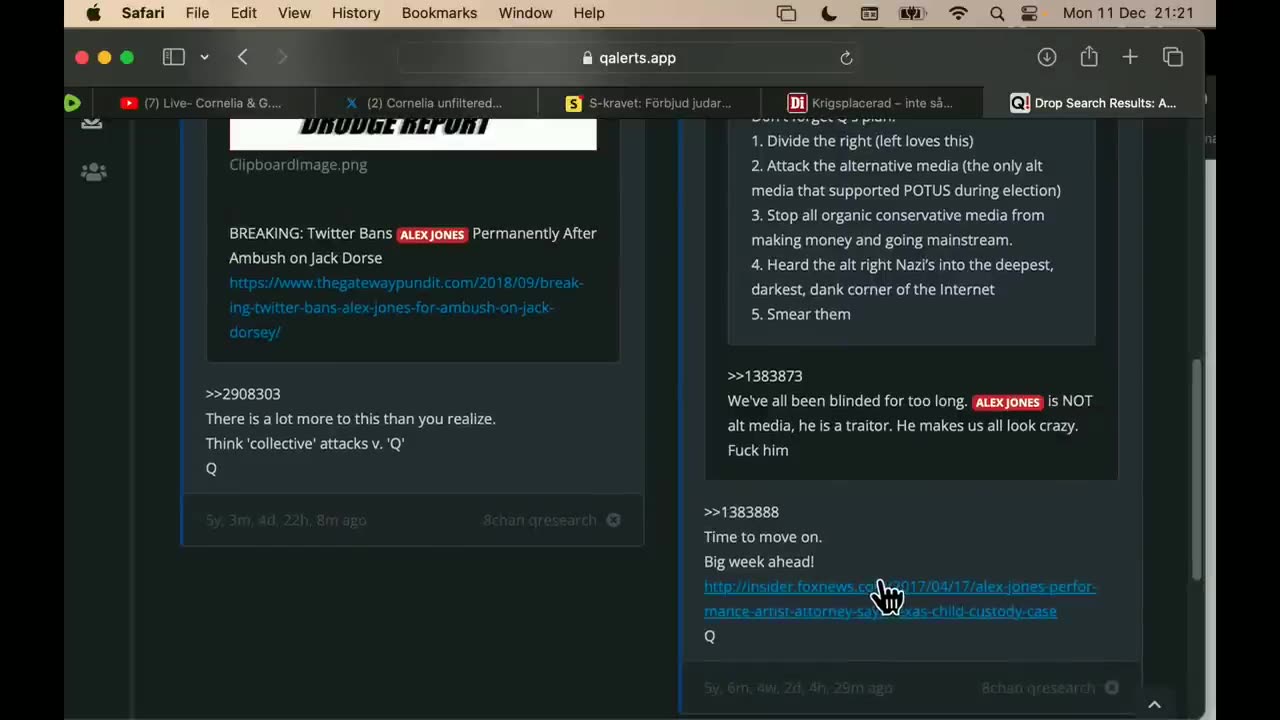Click ClipboardImage.png filename

pos(298,164)
